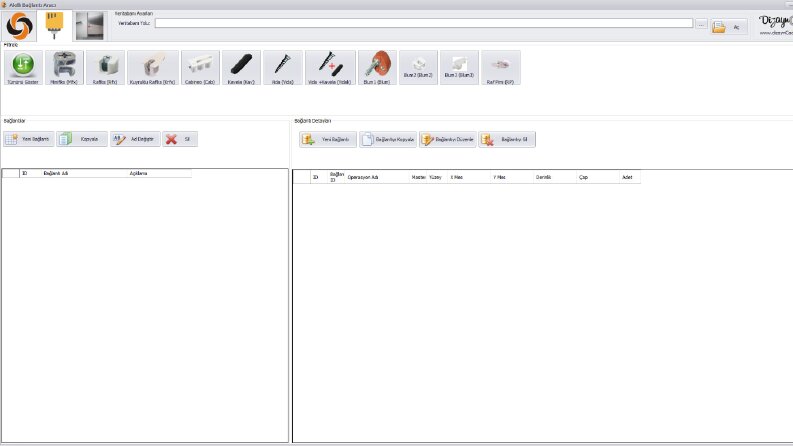The width and height of the screenshot is (793, 446).
Task: Click Yeni Bağlantı in Bağlantılar panel
Action: (29, 139)
